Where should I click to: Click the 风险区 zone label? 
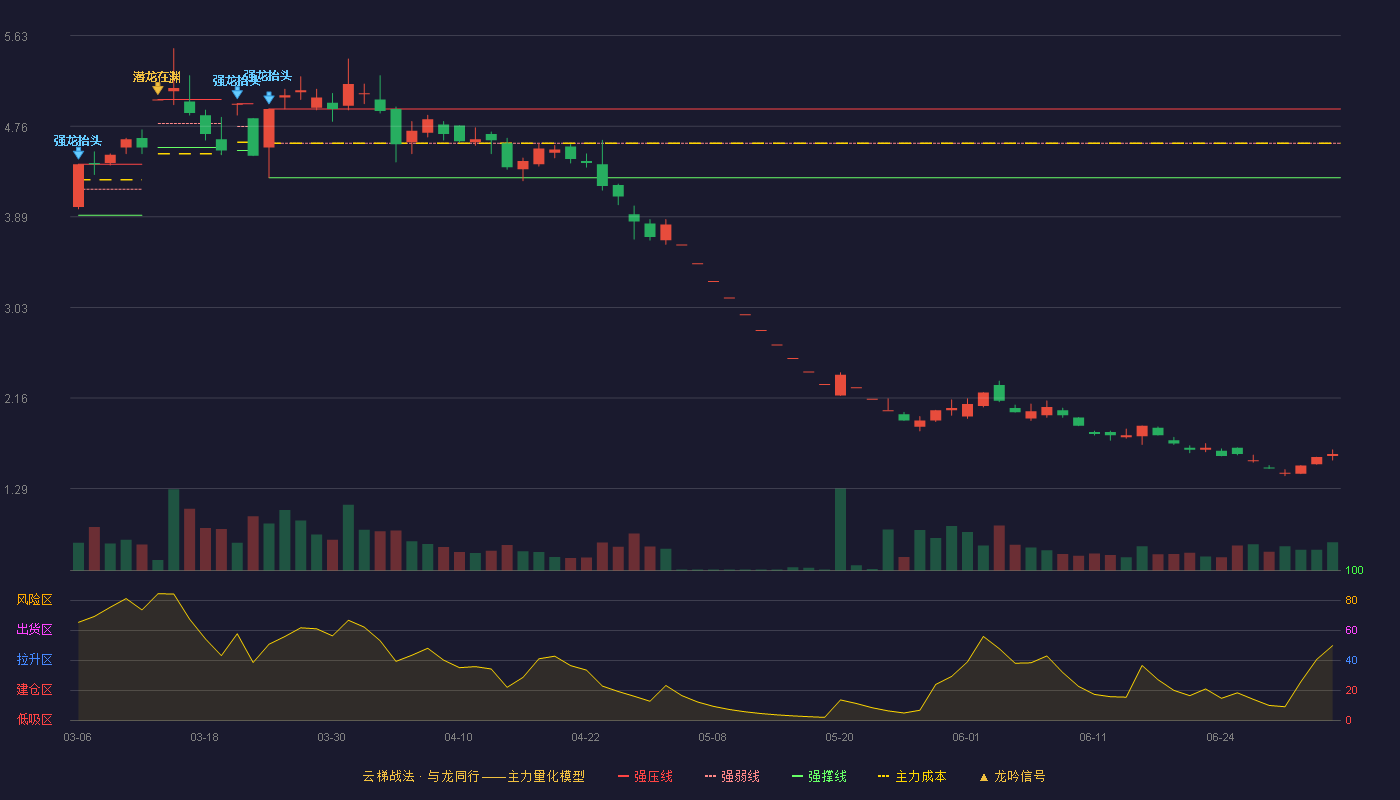34,600
